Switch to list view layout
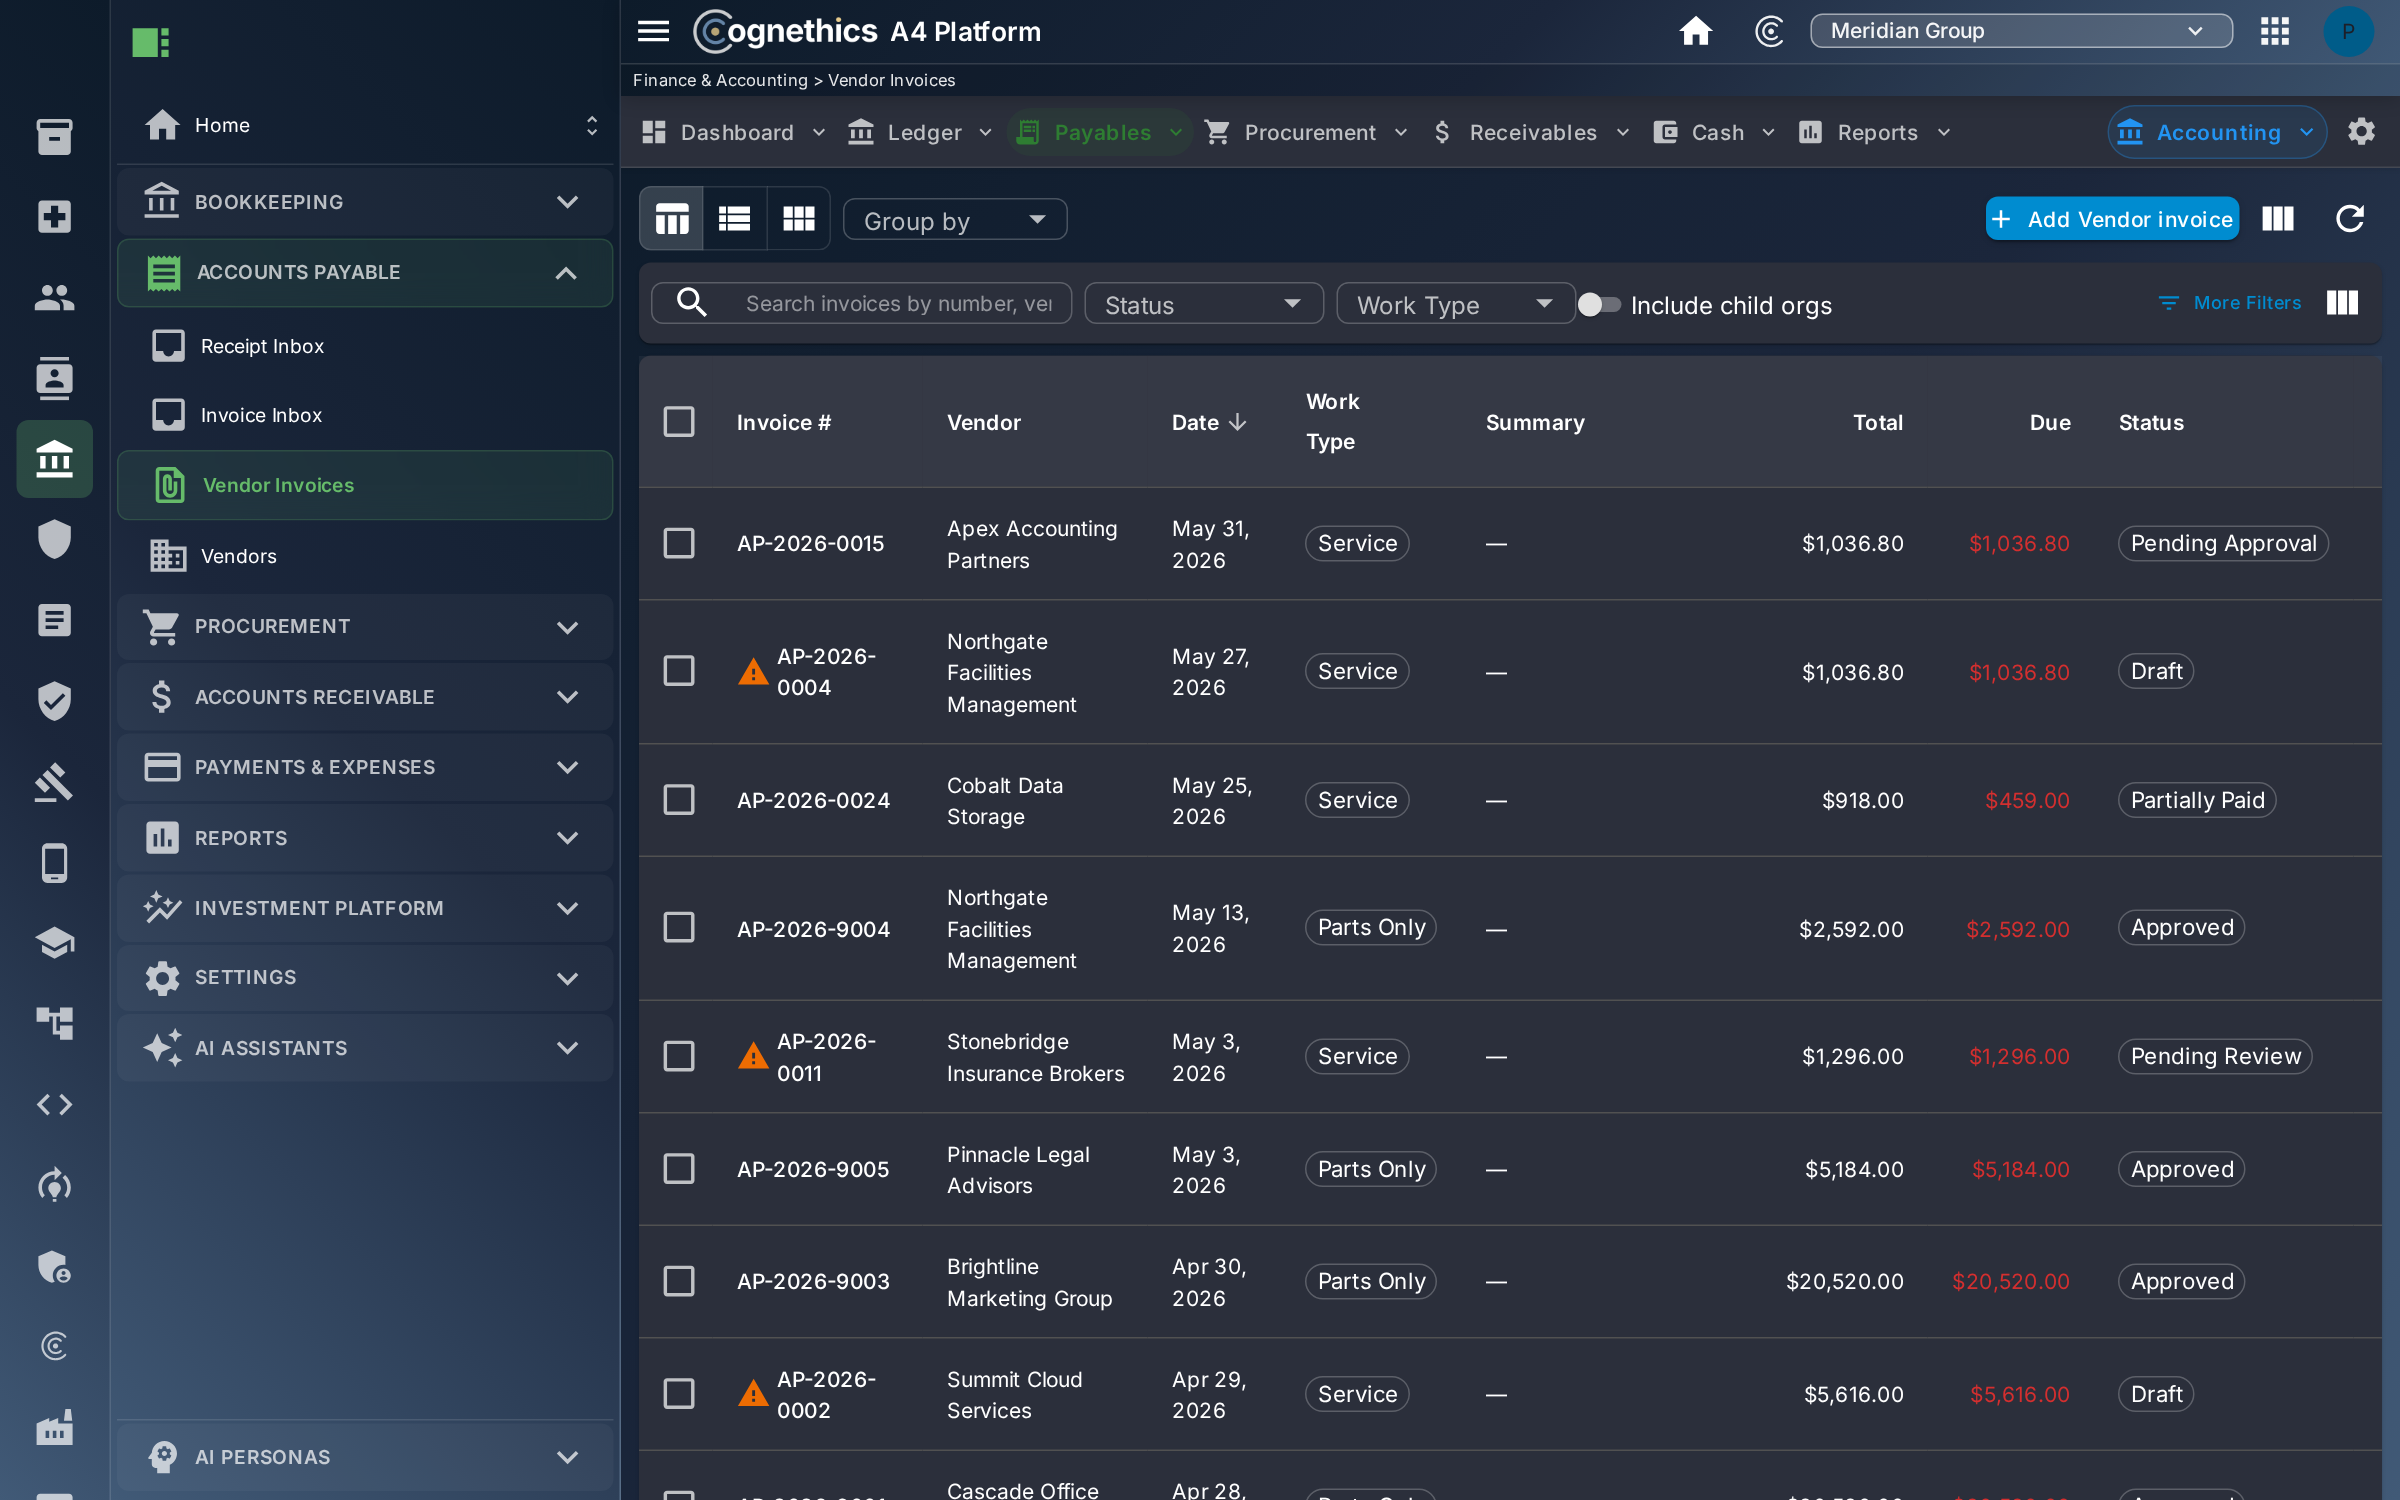Viewport: 2400px width, 1500px height. [x=735, y=218]
